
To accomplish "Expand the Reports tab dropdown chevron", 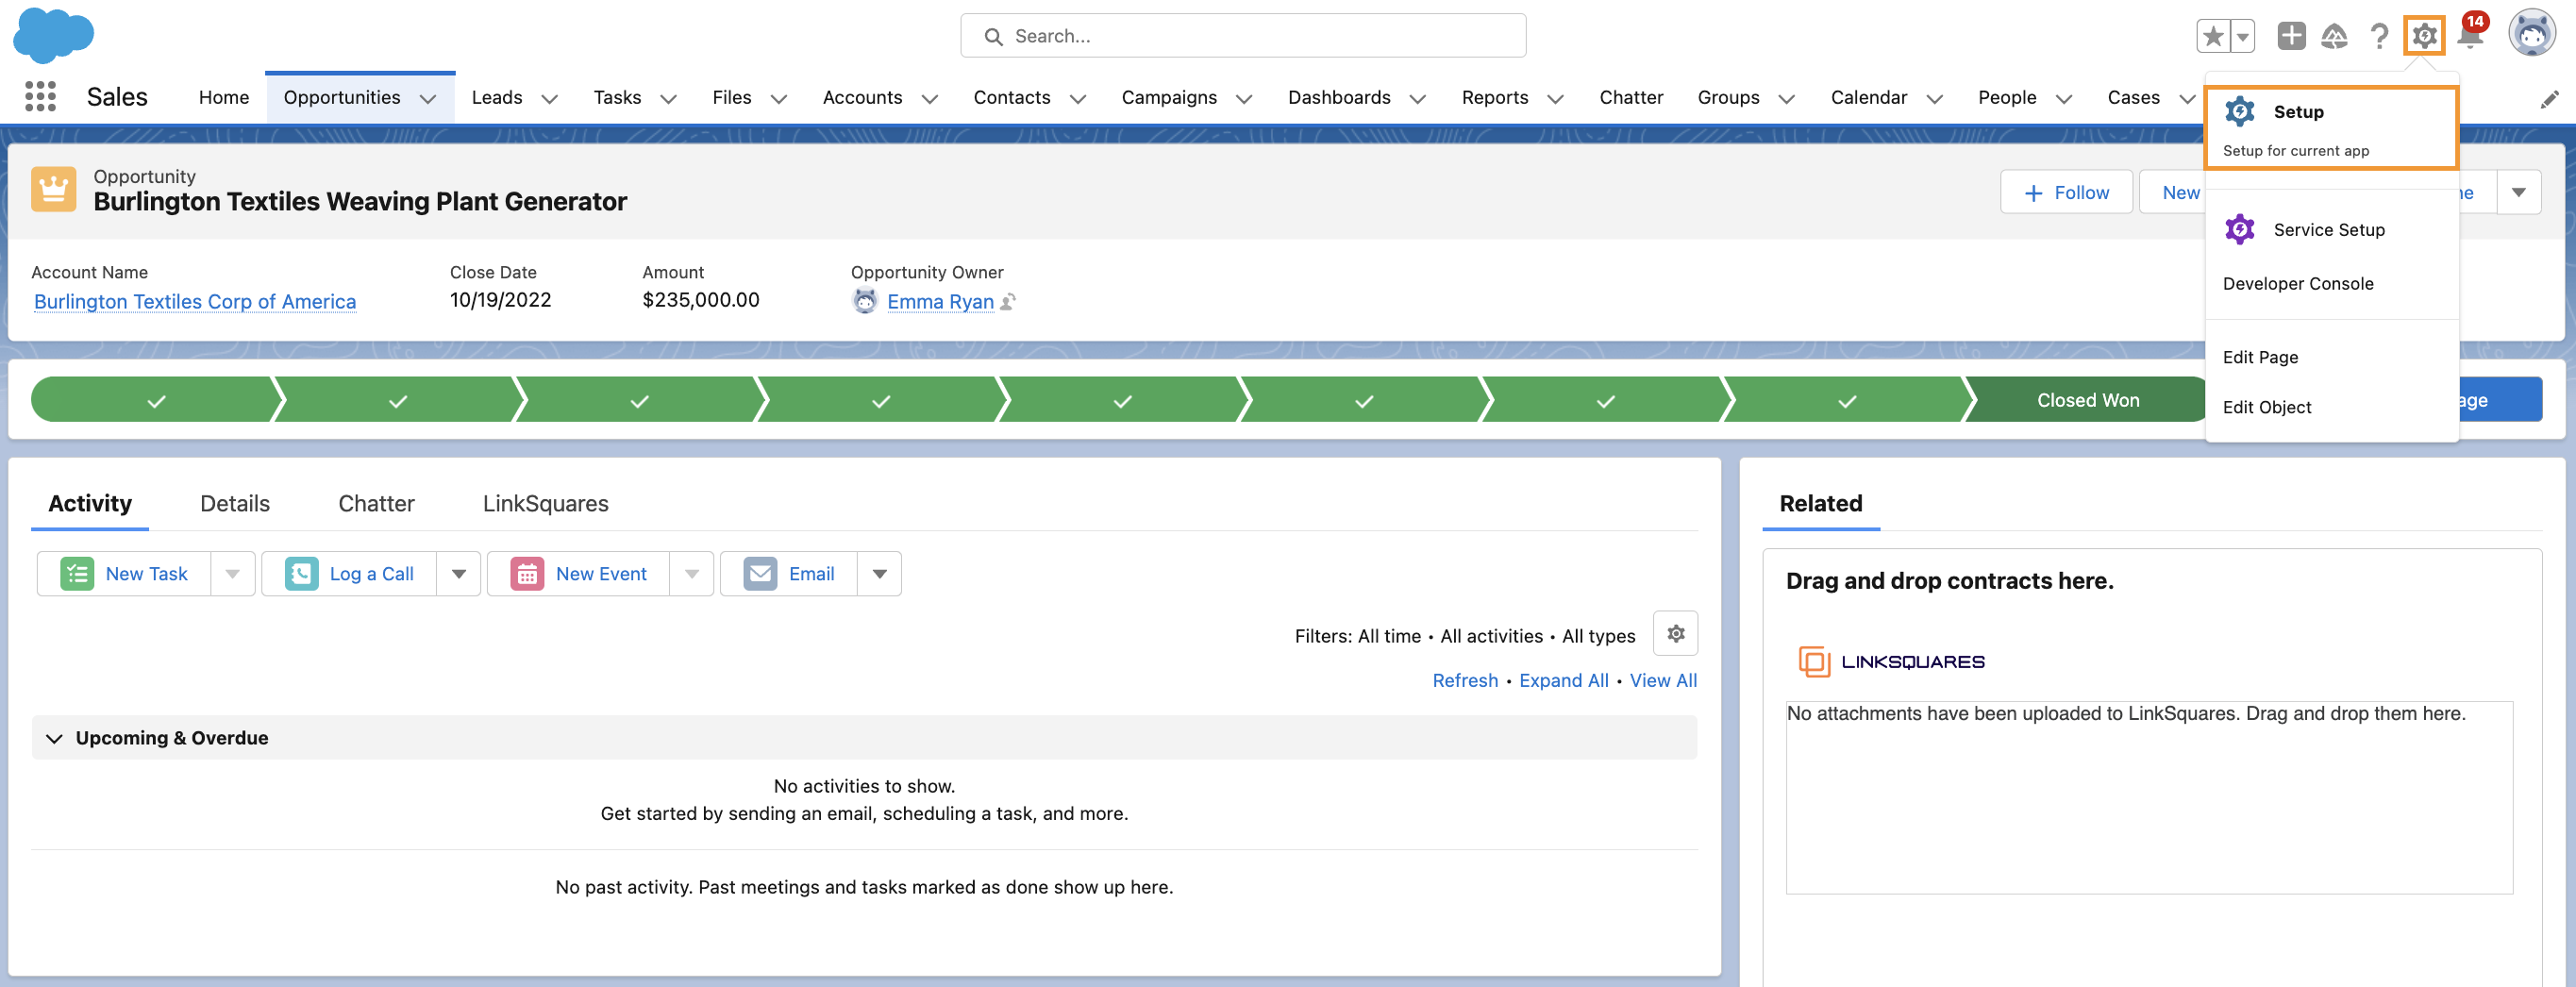I will (1555, 98).
